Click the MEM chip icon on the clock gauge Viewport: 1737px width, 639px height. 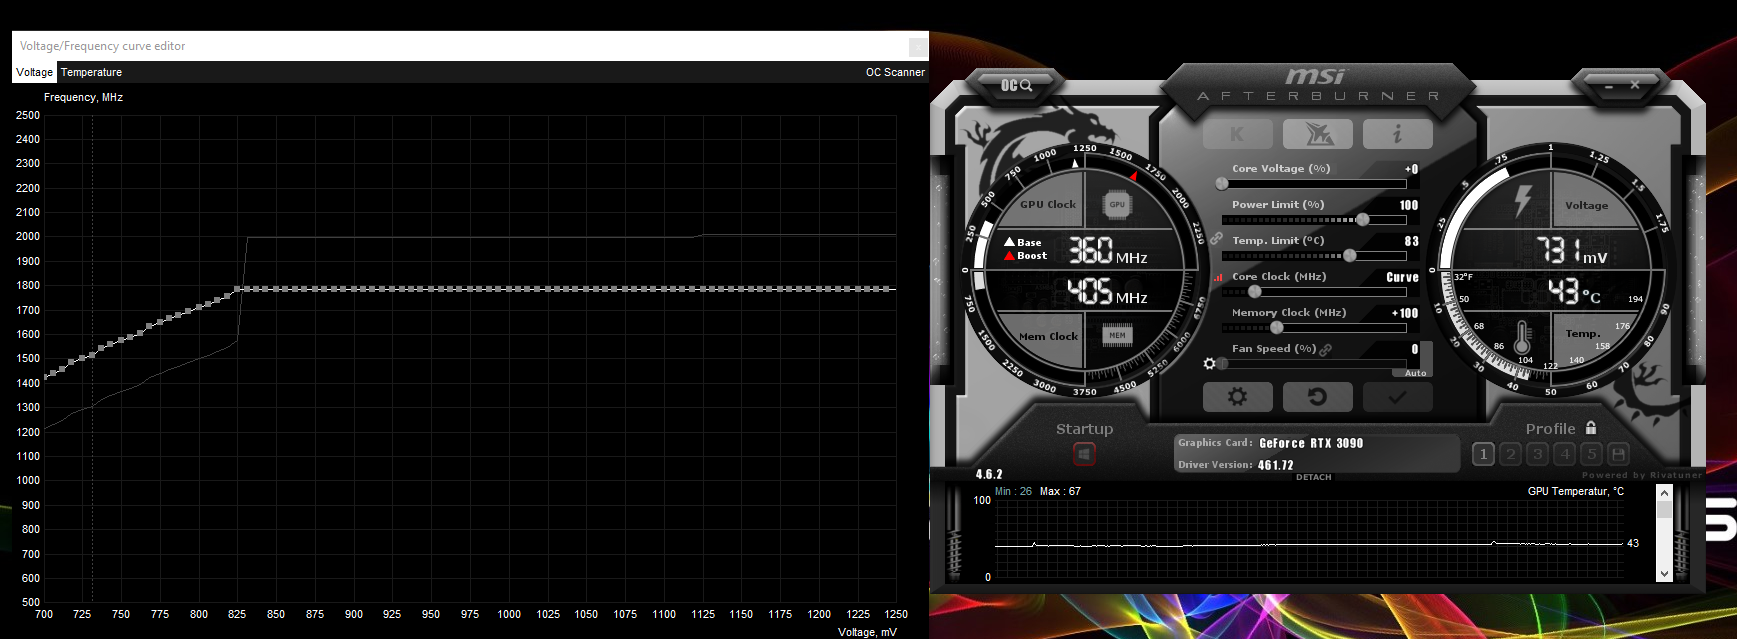[1117, 335]
